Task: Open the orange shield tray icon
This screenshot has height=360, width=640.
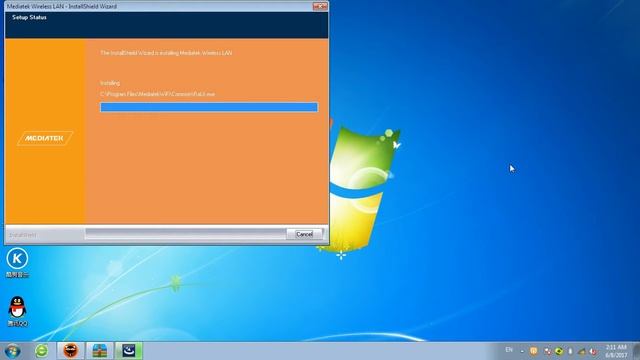Action: [x=533, y=351]
